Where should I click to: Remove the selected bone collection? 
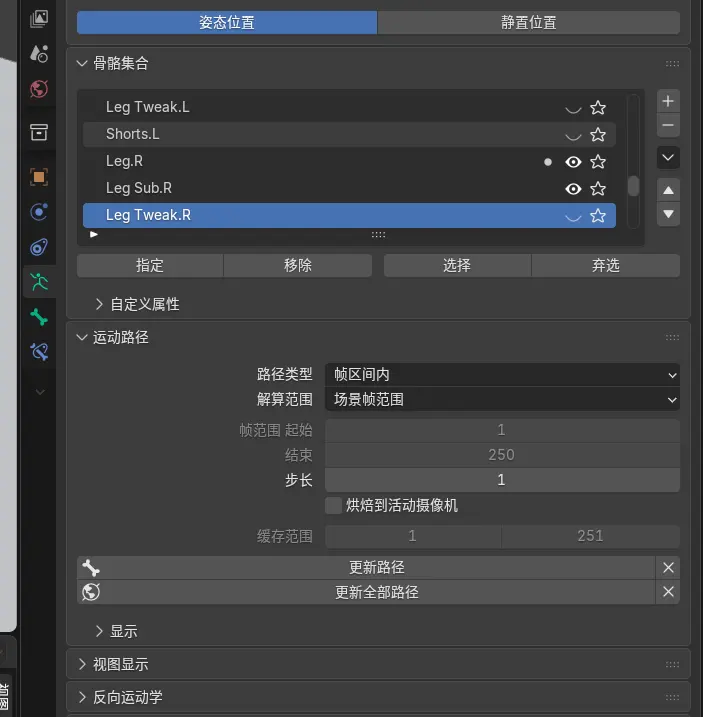[668, 125]
